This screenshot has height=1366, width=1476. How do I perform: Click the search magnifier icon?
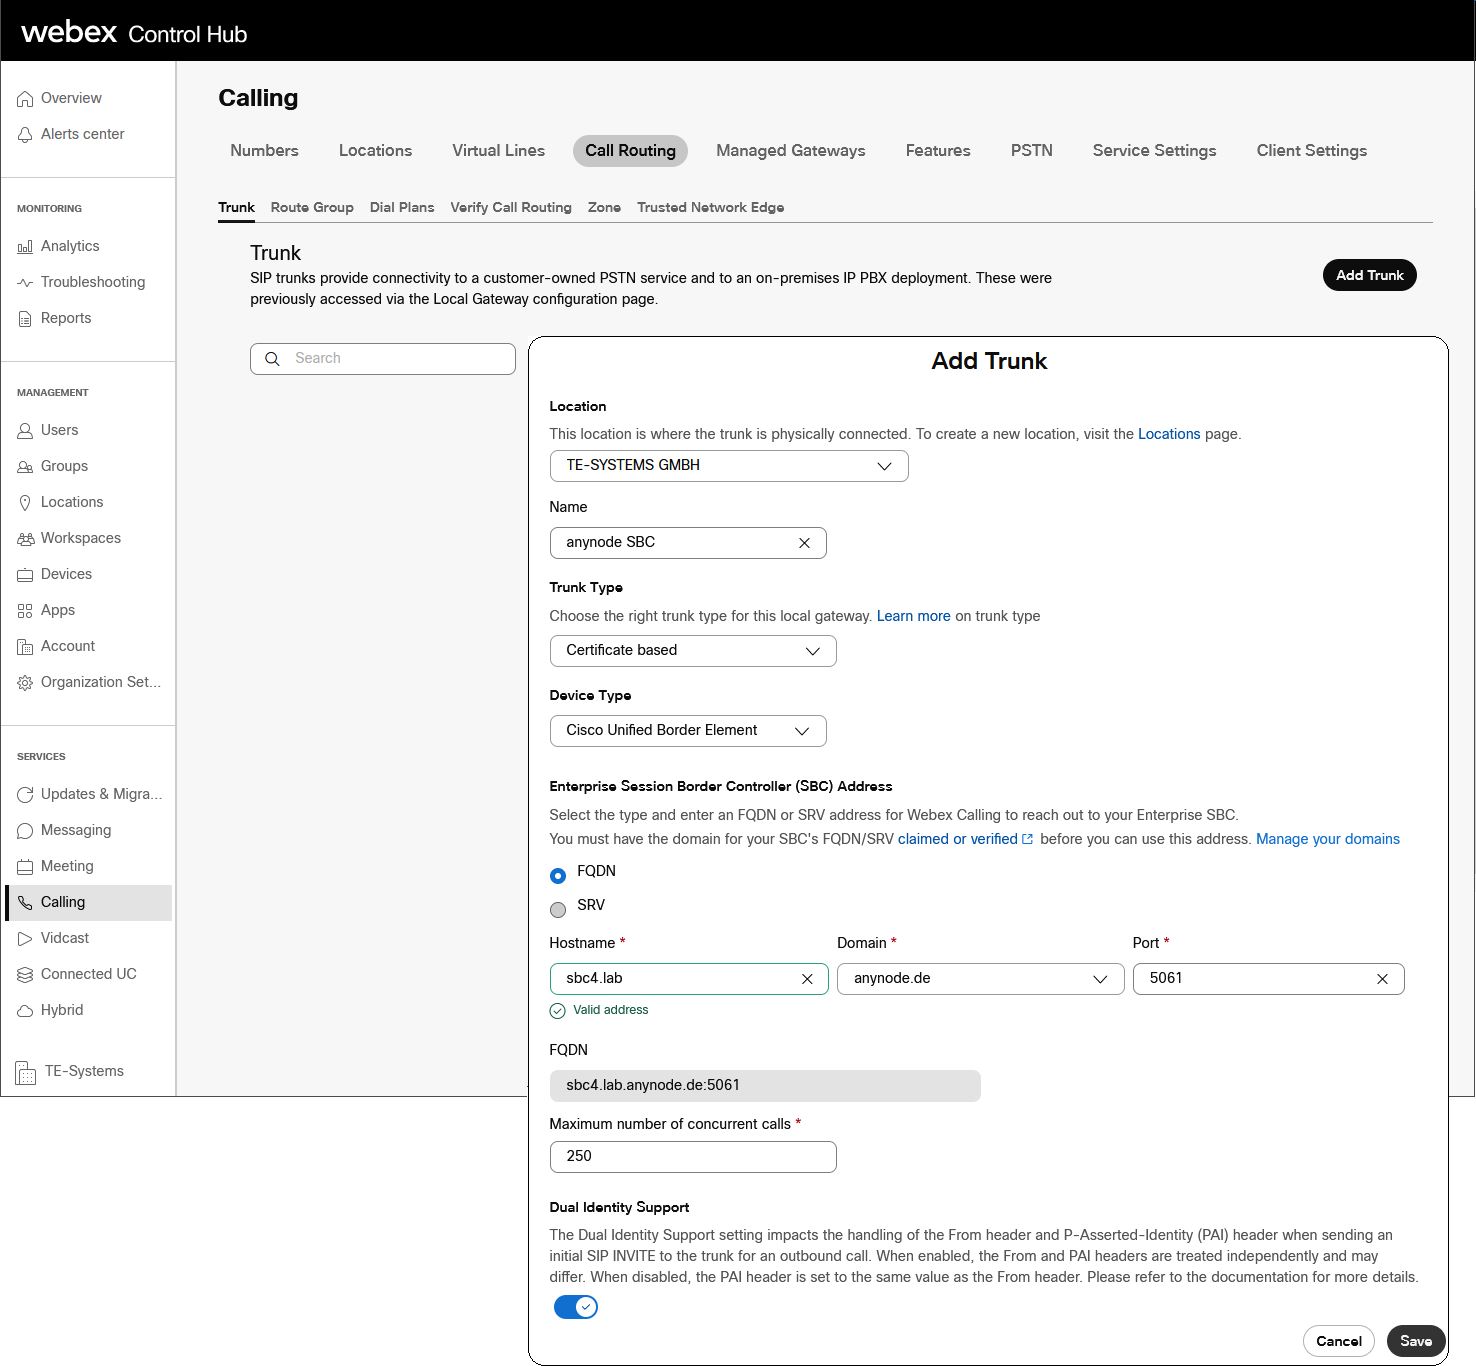272,359
